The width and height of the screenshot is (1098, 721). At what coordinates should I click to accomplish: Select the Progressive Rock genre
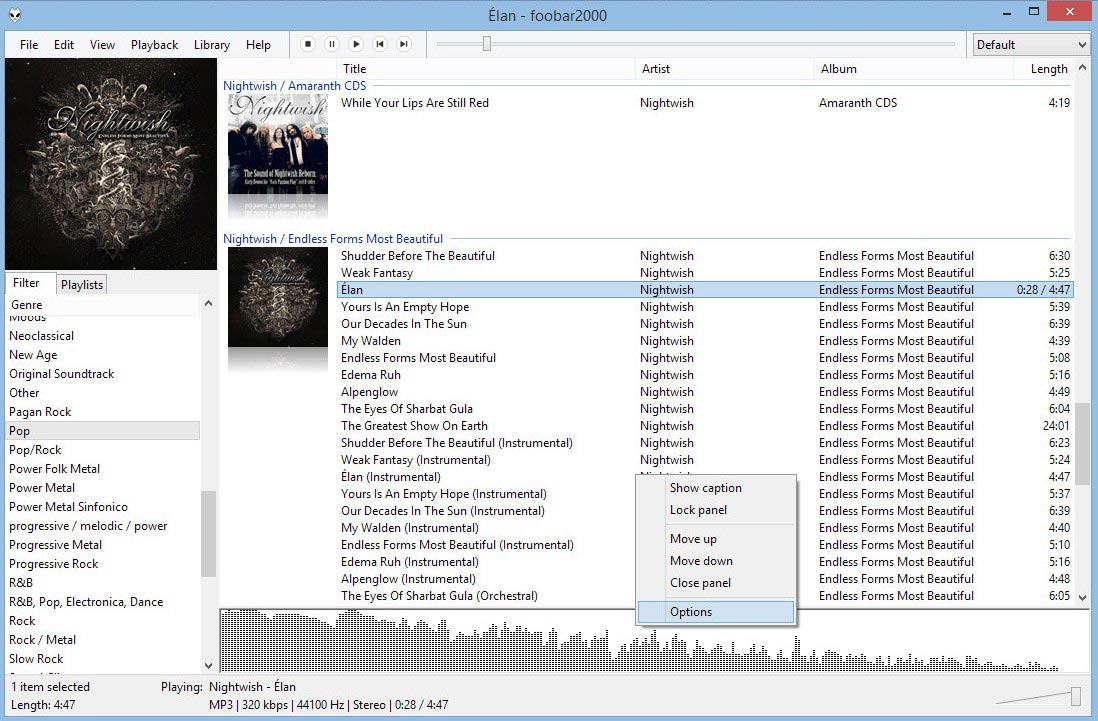point(102,564)
